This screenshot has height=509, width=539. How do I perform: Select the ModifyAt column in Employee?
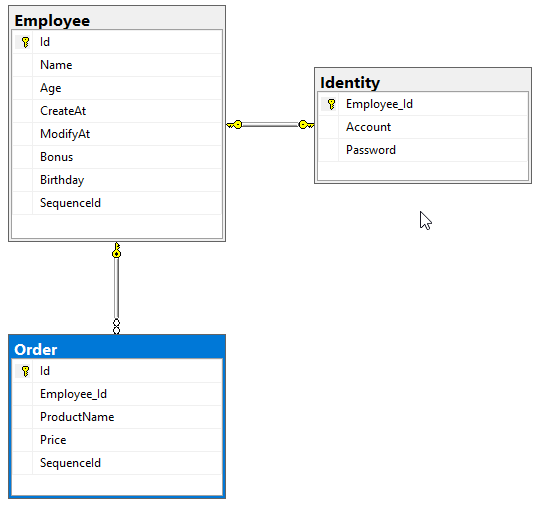click(x=117, y=134)
